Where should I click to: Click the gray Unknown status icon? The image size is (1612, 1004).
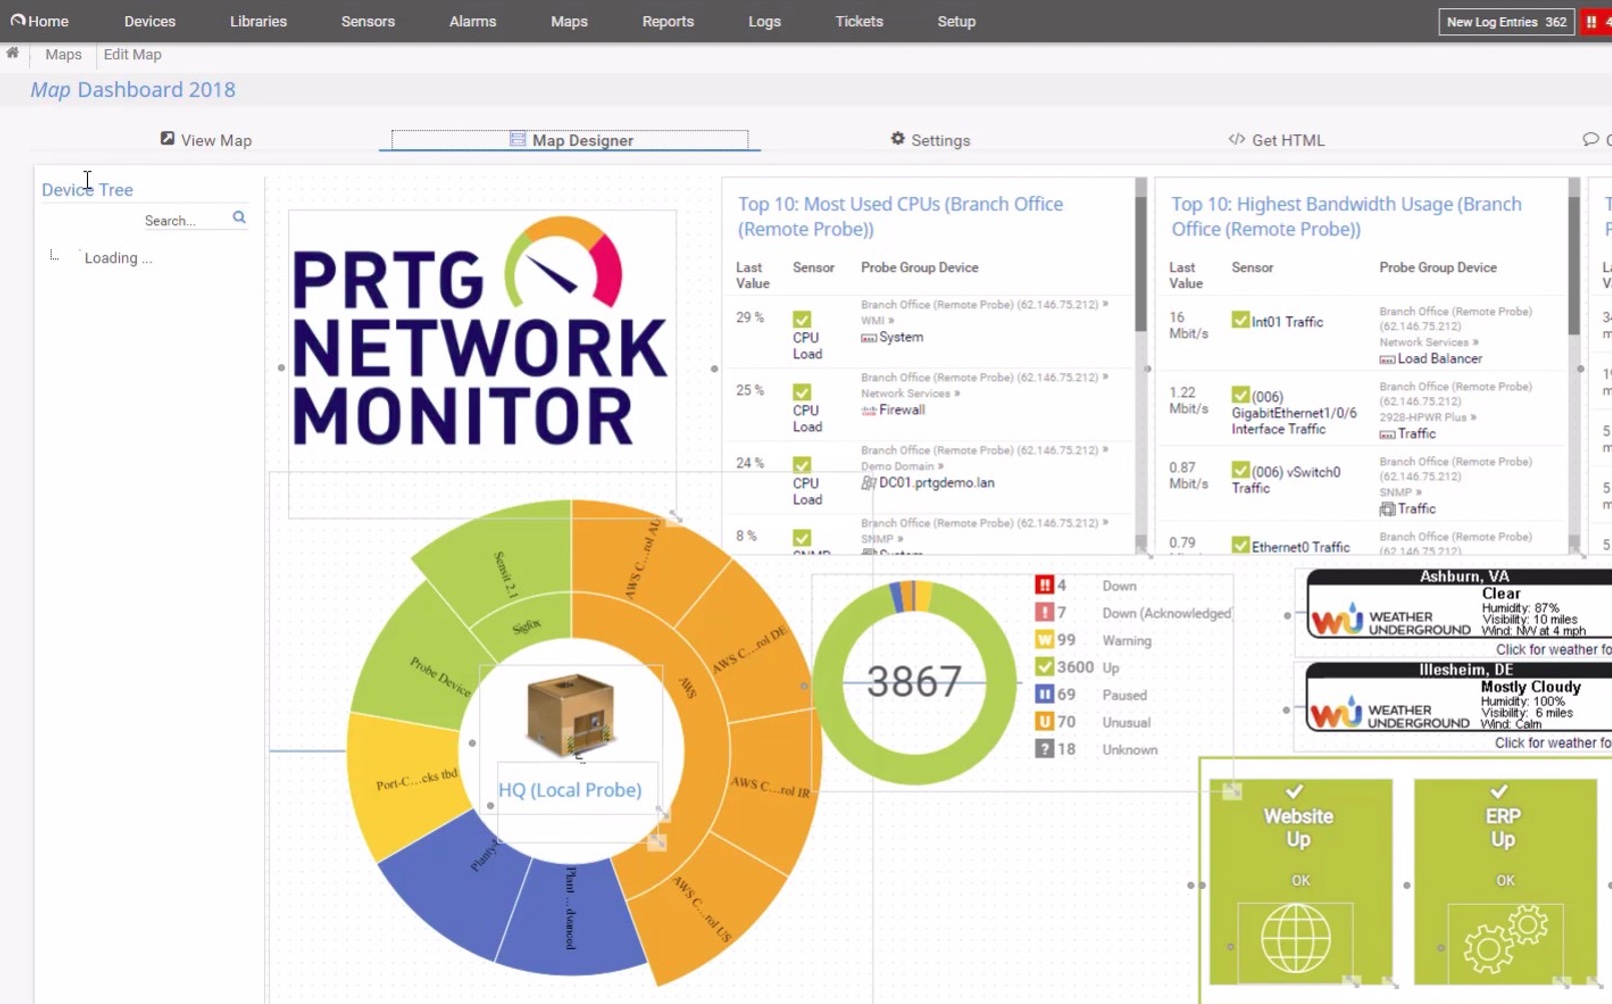point(1044,749)
